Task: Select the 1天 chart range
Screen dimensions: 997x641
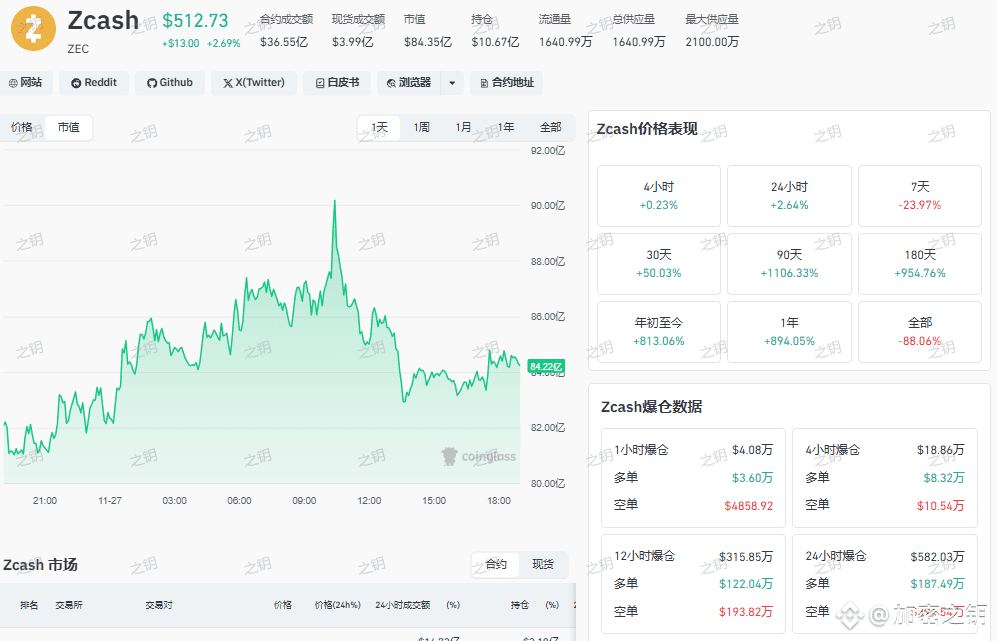Action: [x=379, y=127]
